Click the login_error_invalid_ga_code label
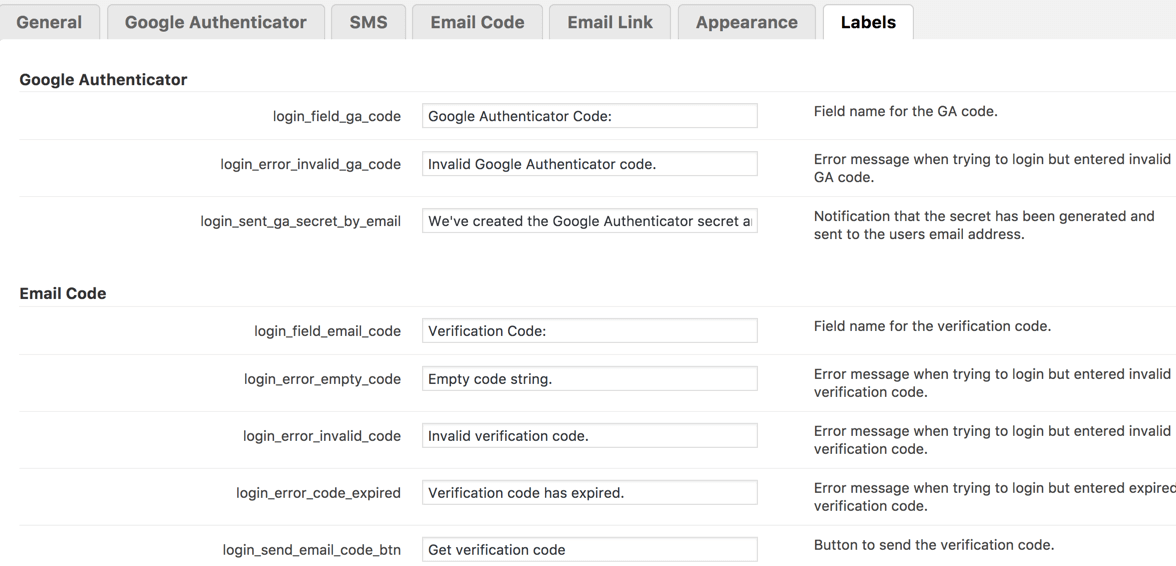Screen dimensions: 1176x566 (310, 164)
